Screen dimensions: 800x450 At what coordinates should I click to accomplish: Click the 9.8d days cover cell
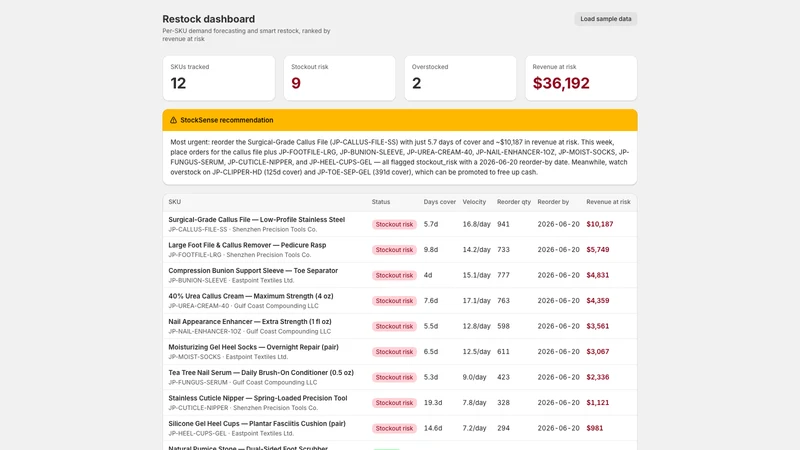tap(431, 249)
